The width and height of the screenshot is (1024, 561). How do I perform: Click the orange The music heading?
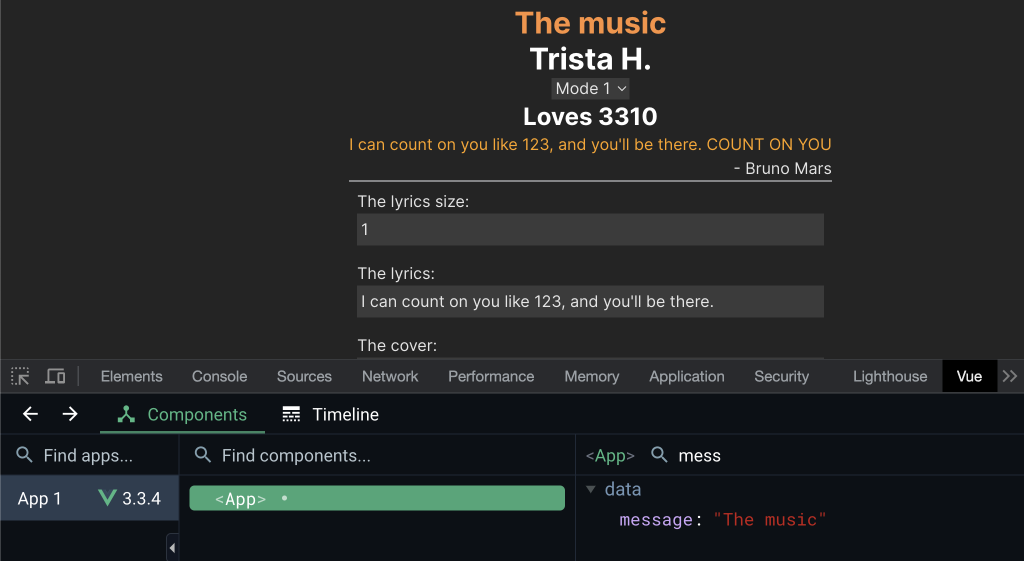(590, 23)
